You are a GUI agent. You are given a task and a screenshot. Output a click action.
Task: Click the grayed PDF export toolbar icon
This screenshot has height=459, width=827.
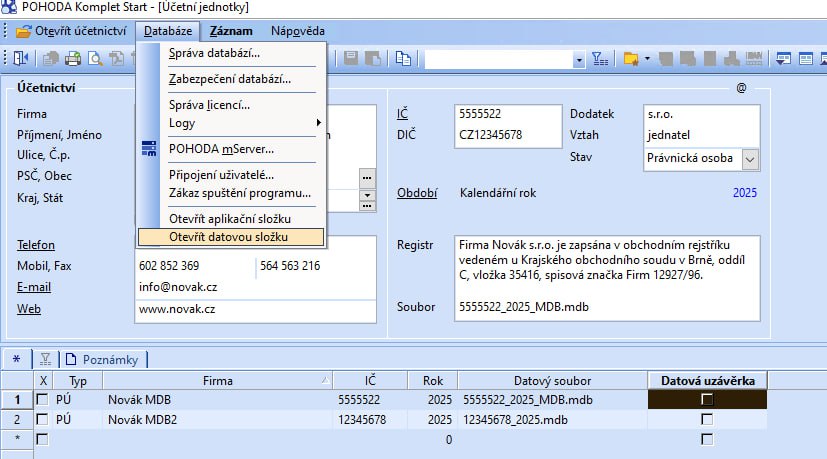point(117,59)
